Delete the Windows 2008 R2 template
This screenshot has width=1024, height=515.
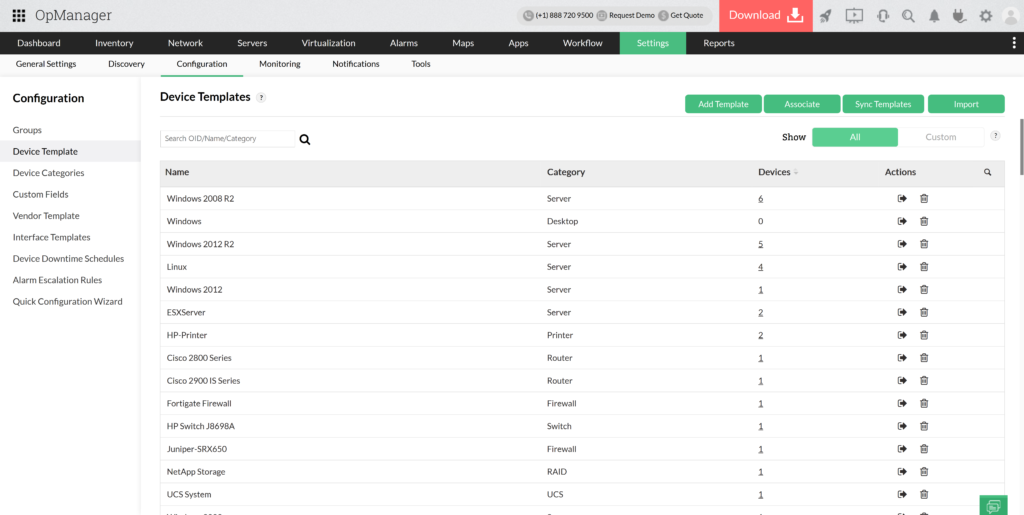pyautogui.click(x=924, y=199)
